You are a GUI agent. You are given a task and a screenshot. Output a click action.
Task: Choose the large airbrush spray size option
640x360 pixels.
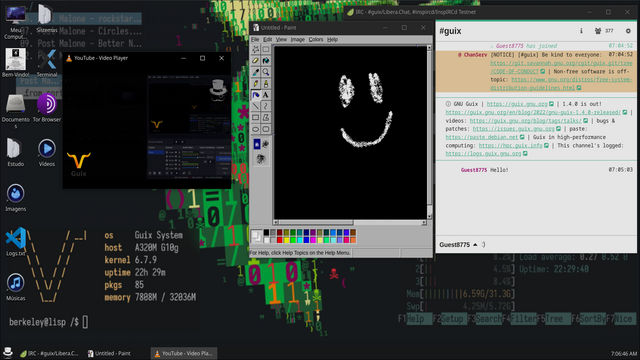point(261,159)
